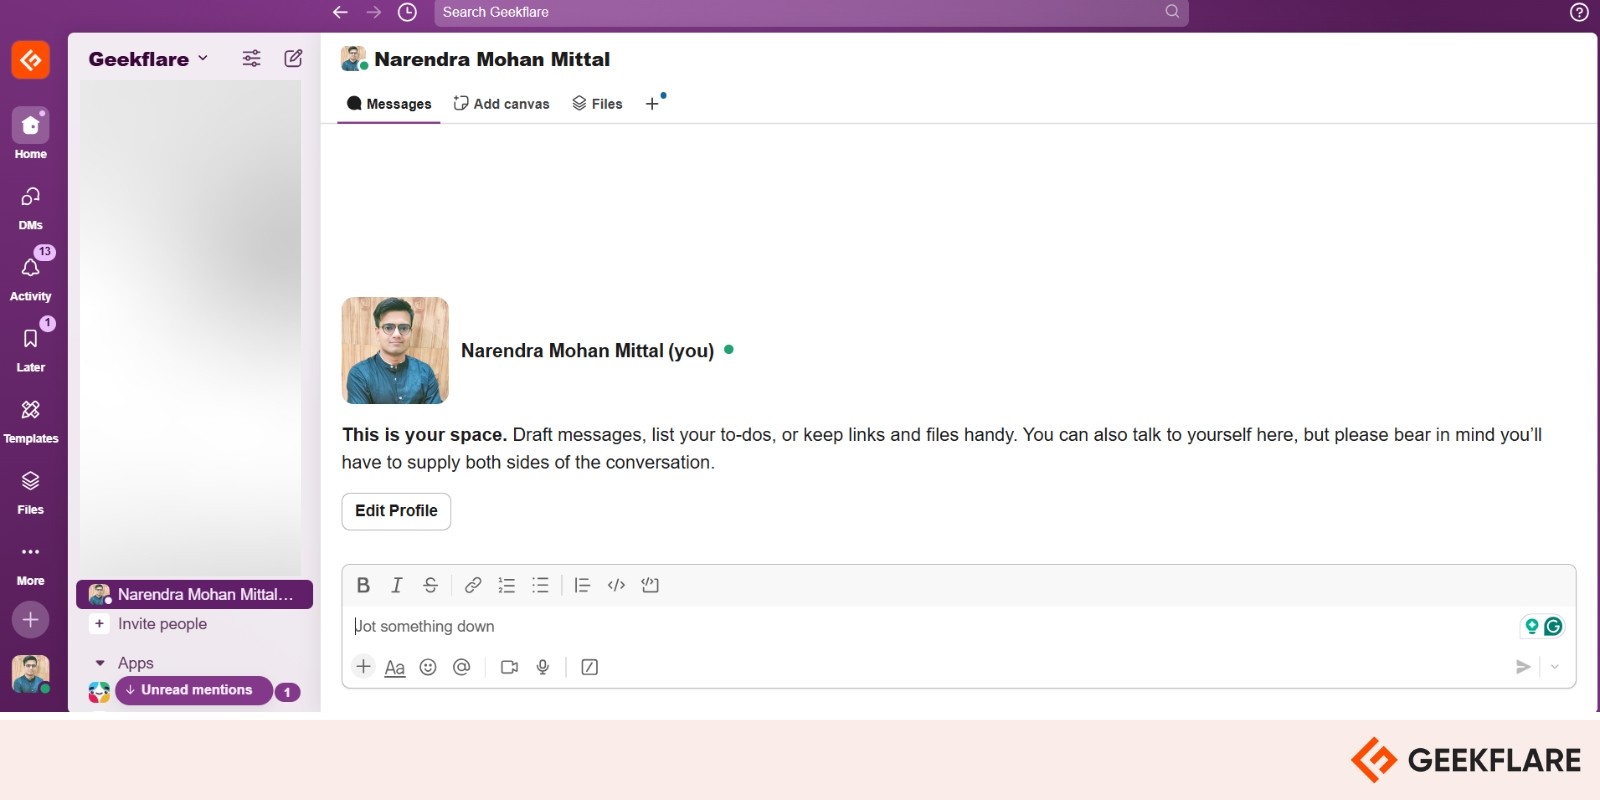Toggle strikethrough formatting
The image size is (1600, 800).
431,585
